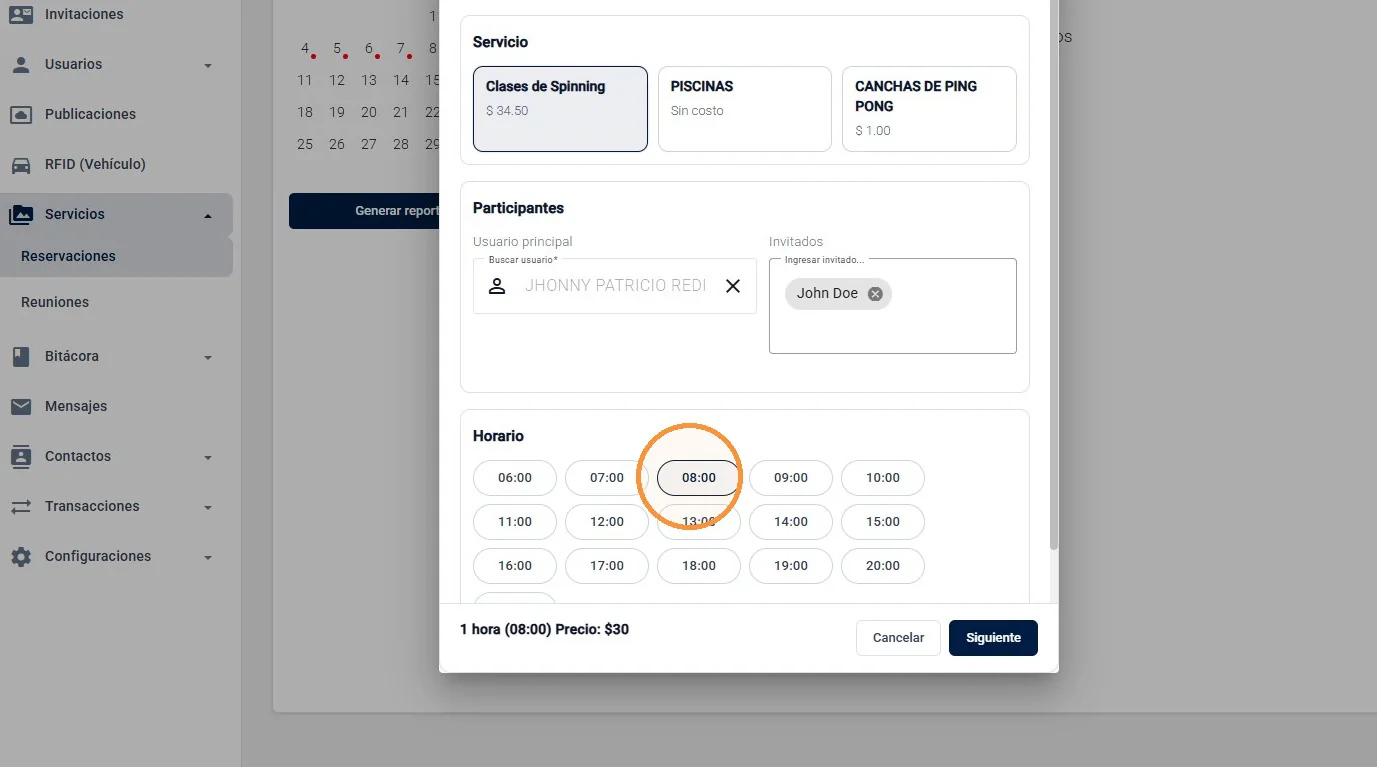Expand the Configuraciones submenu arrow
Image resolution: width=1377 pixels, height=767 pixels.
[208, 557]
